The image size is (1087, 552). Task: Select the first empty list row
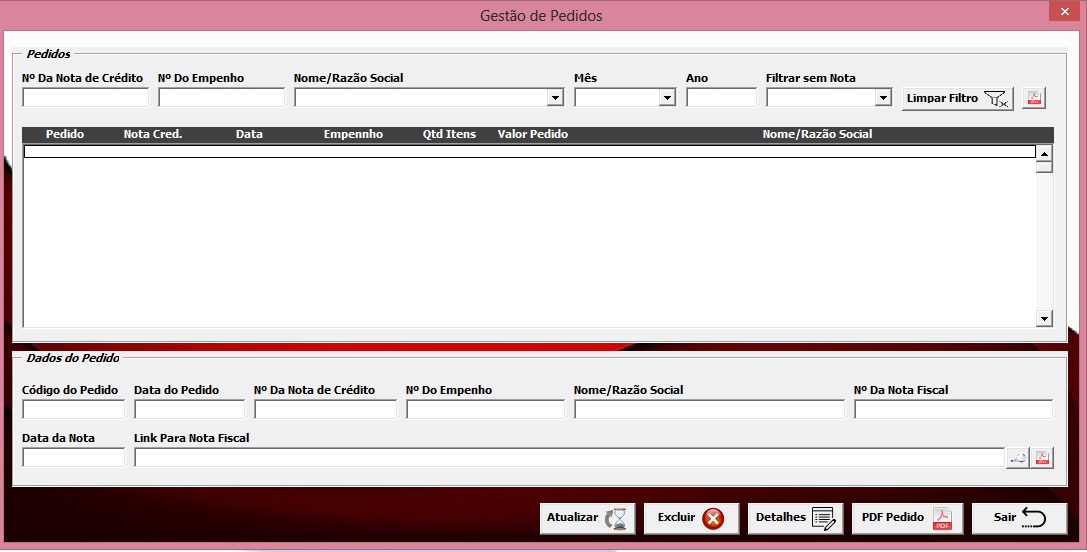(530, 152)
